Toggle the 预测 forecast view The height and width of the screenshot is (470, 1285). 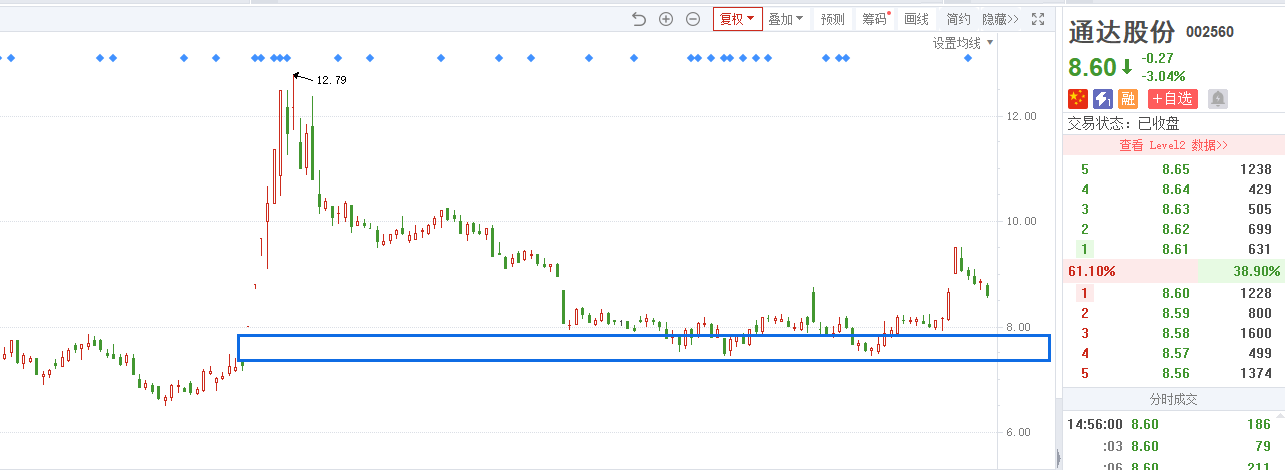[x=832, y=19]
